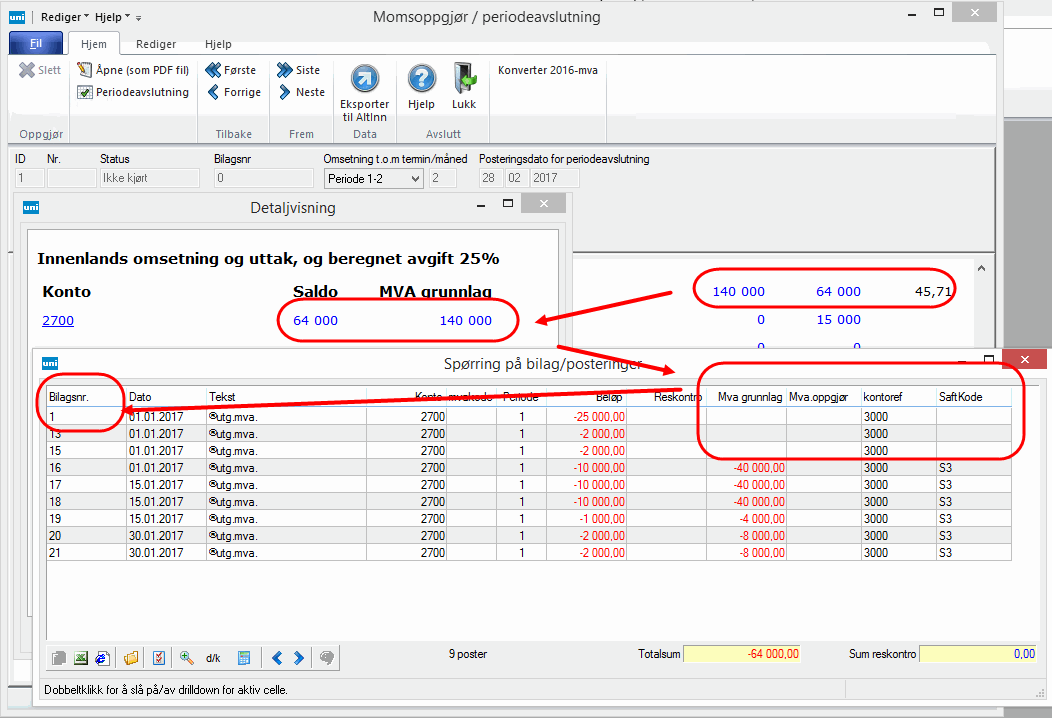Viewport: 1052px width, 718px height.
Task: Click Konverter 2016-mva button
Action: 548,70
